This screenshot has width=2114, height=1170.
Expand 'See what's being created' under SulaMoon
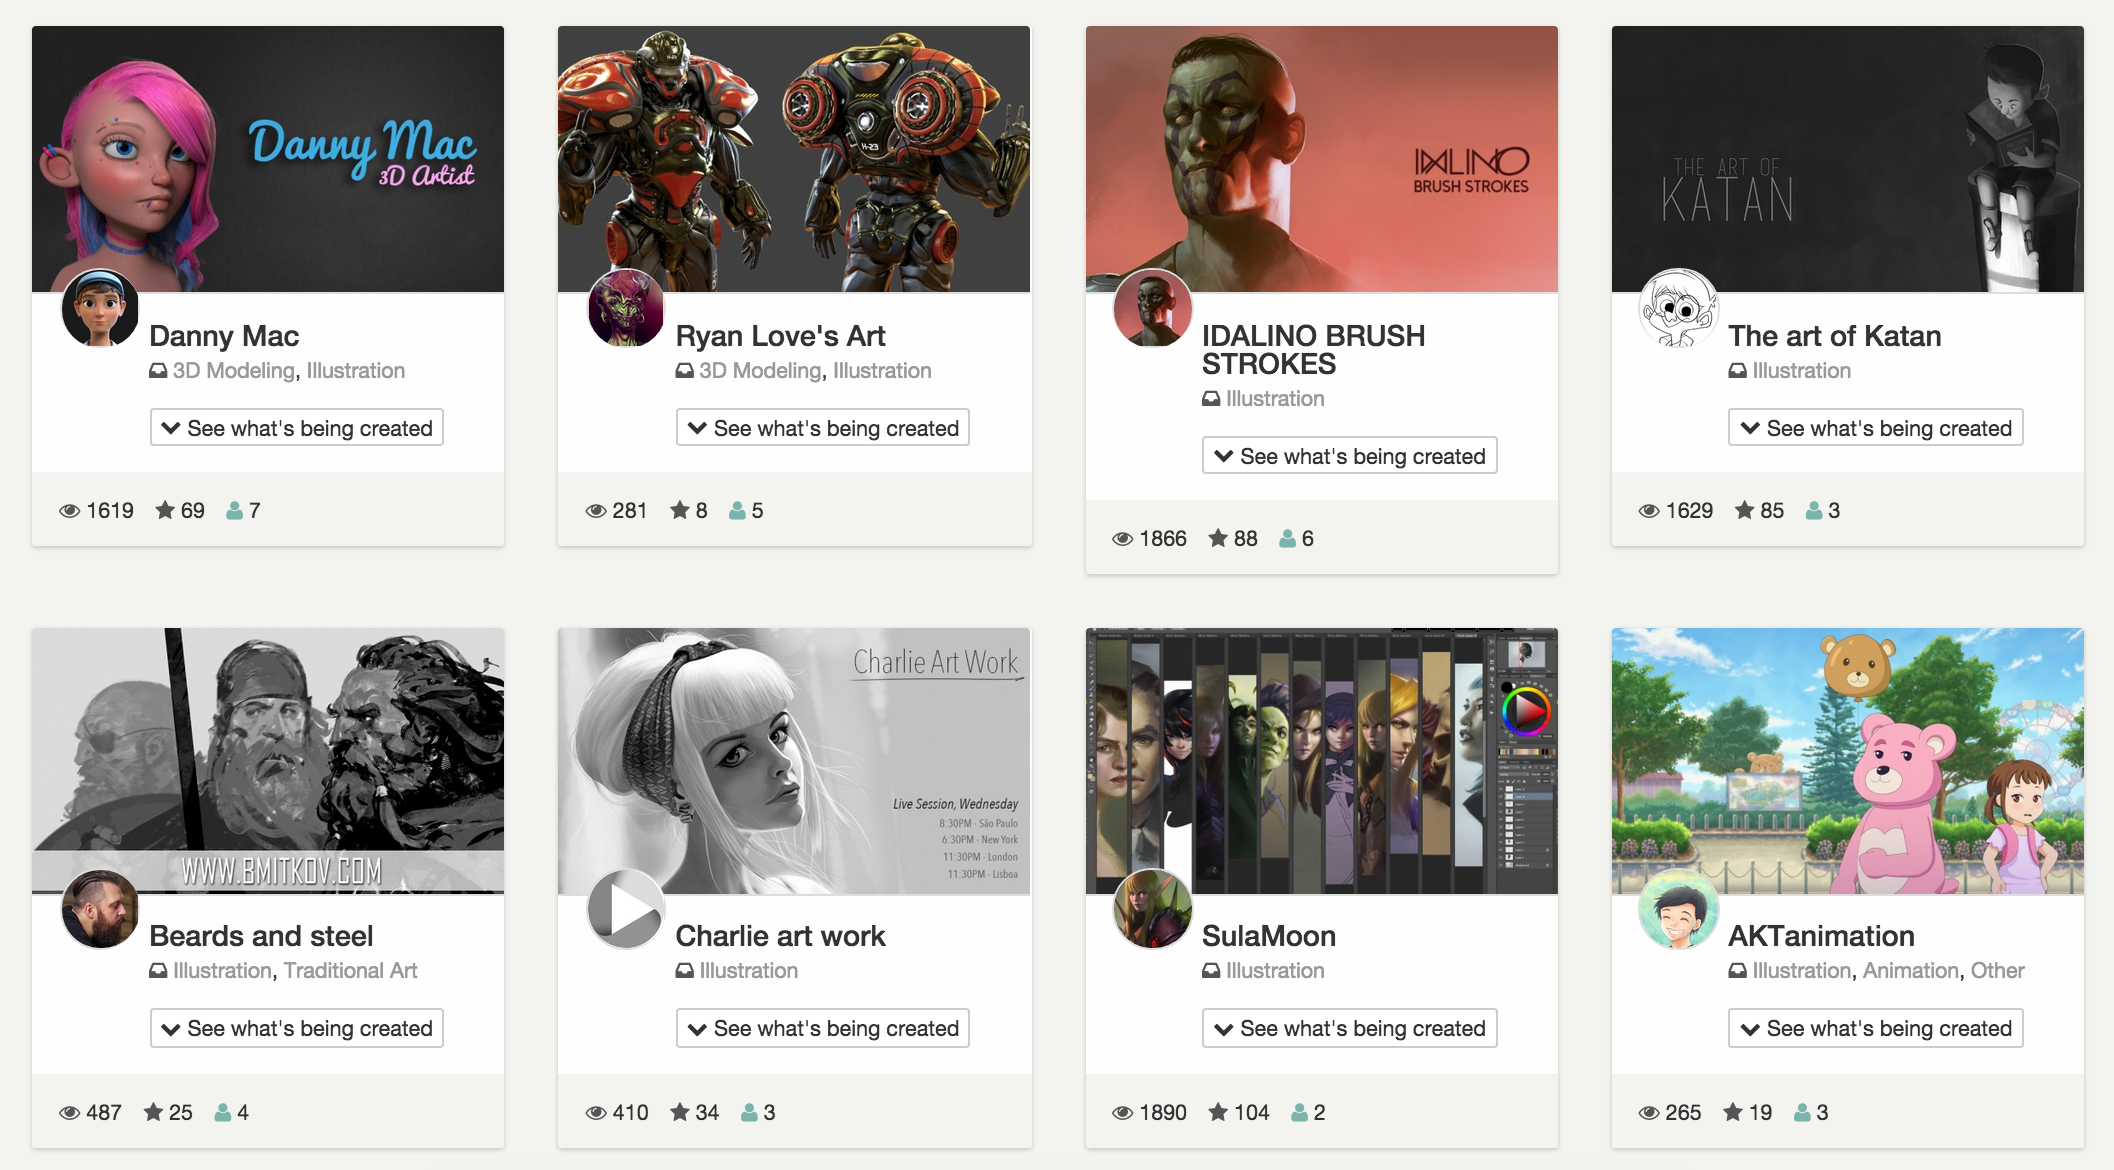[x=1349, y=1028]
